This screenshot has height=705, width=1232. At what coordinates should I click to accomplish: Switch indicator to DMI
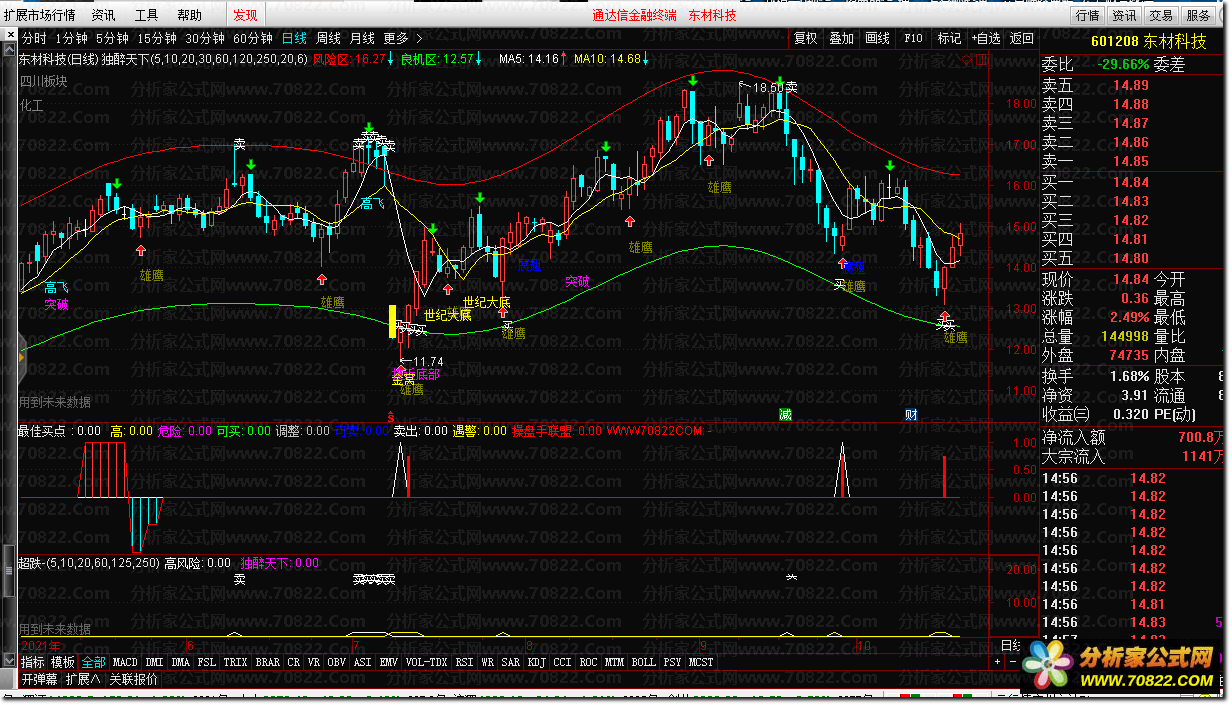tap(154, 662)
